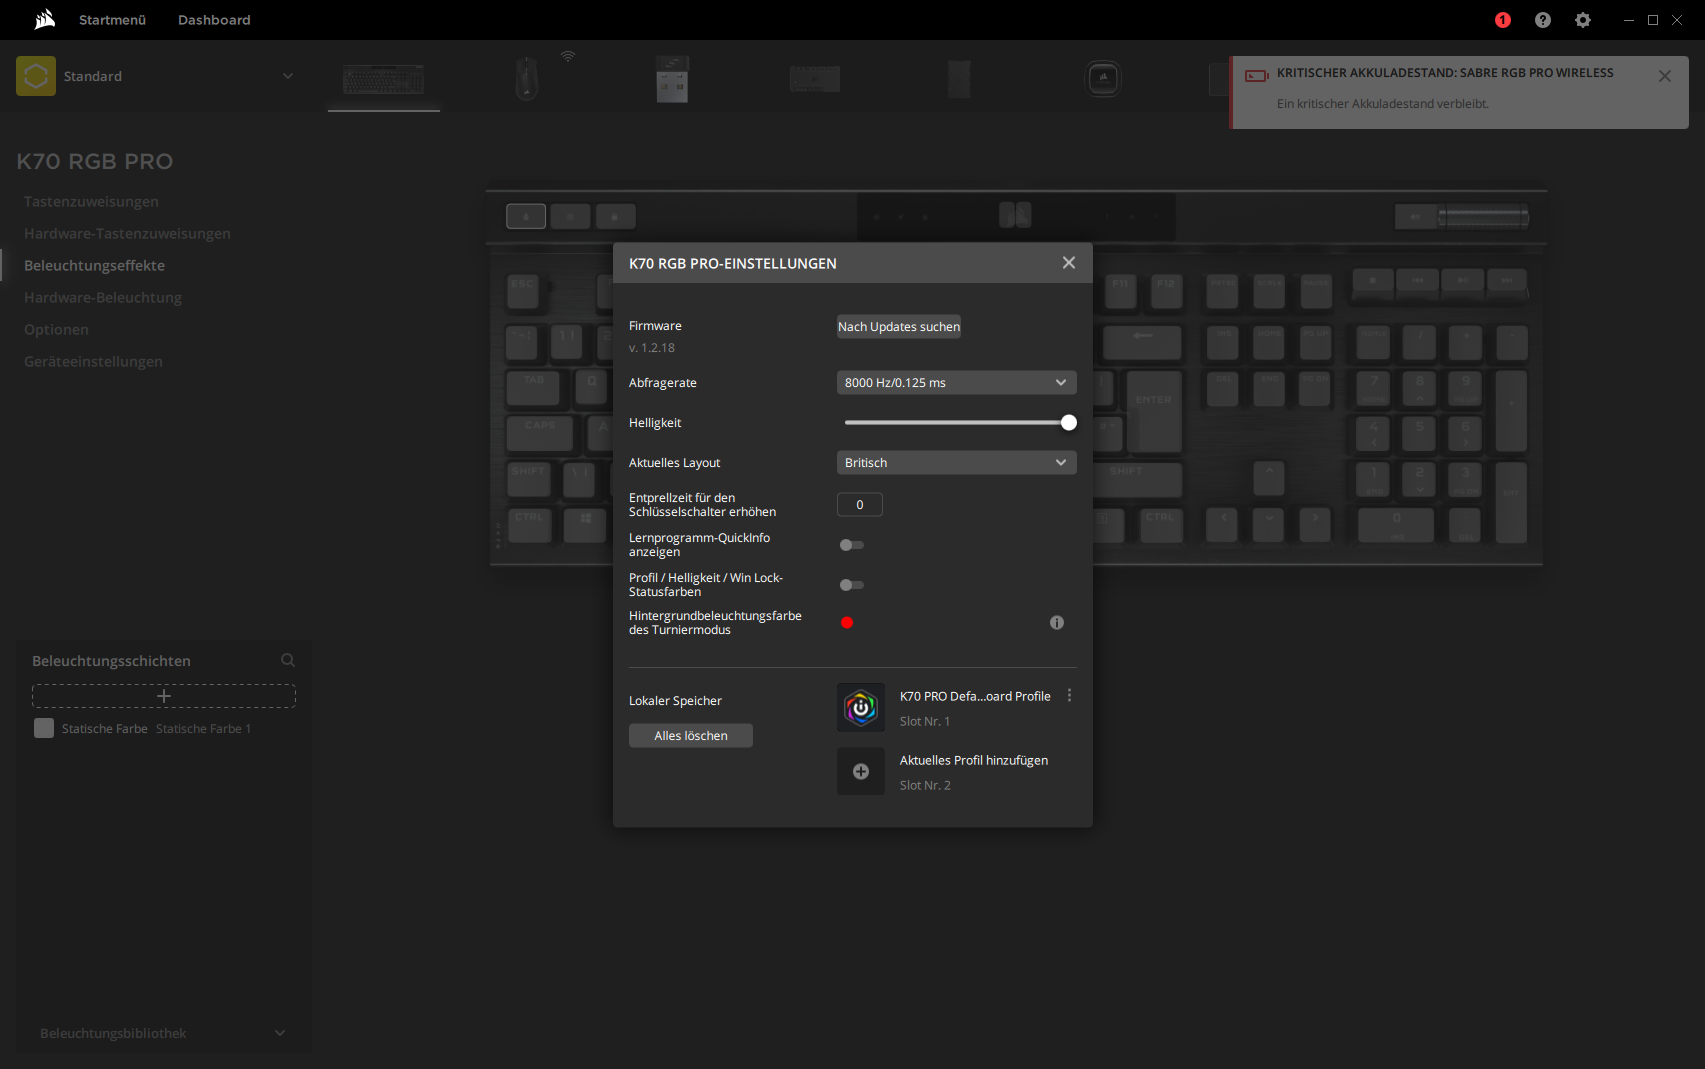Screen dimensions: 1705x1069
Task: Click Aktuelles Profil hinzufügen
Action: 974,760
